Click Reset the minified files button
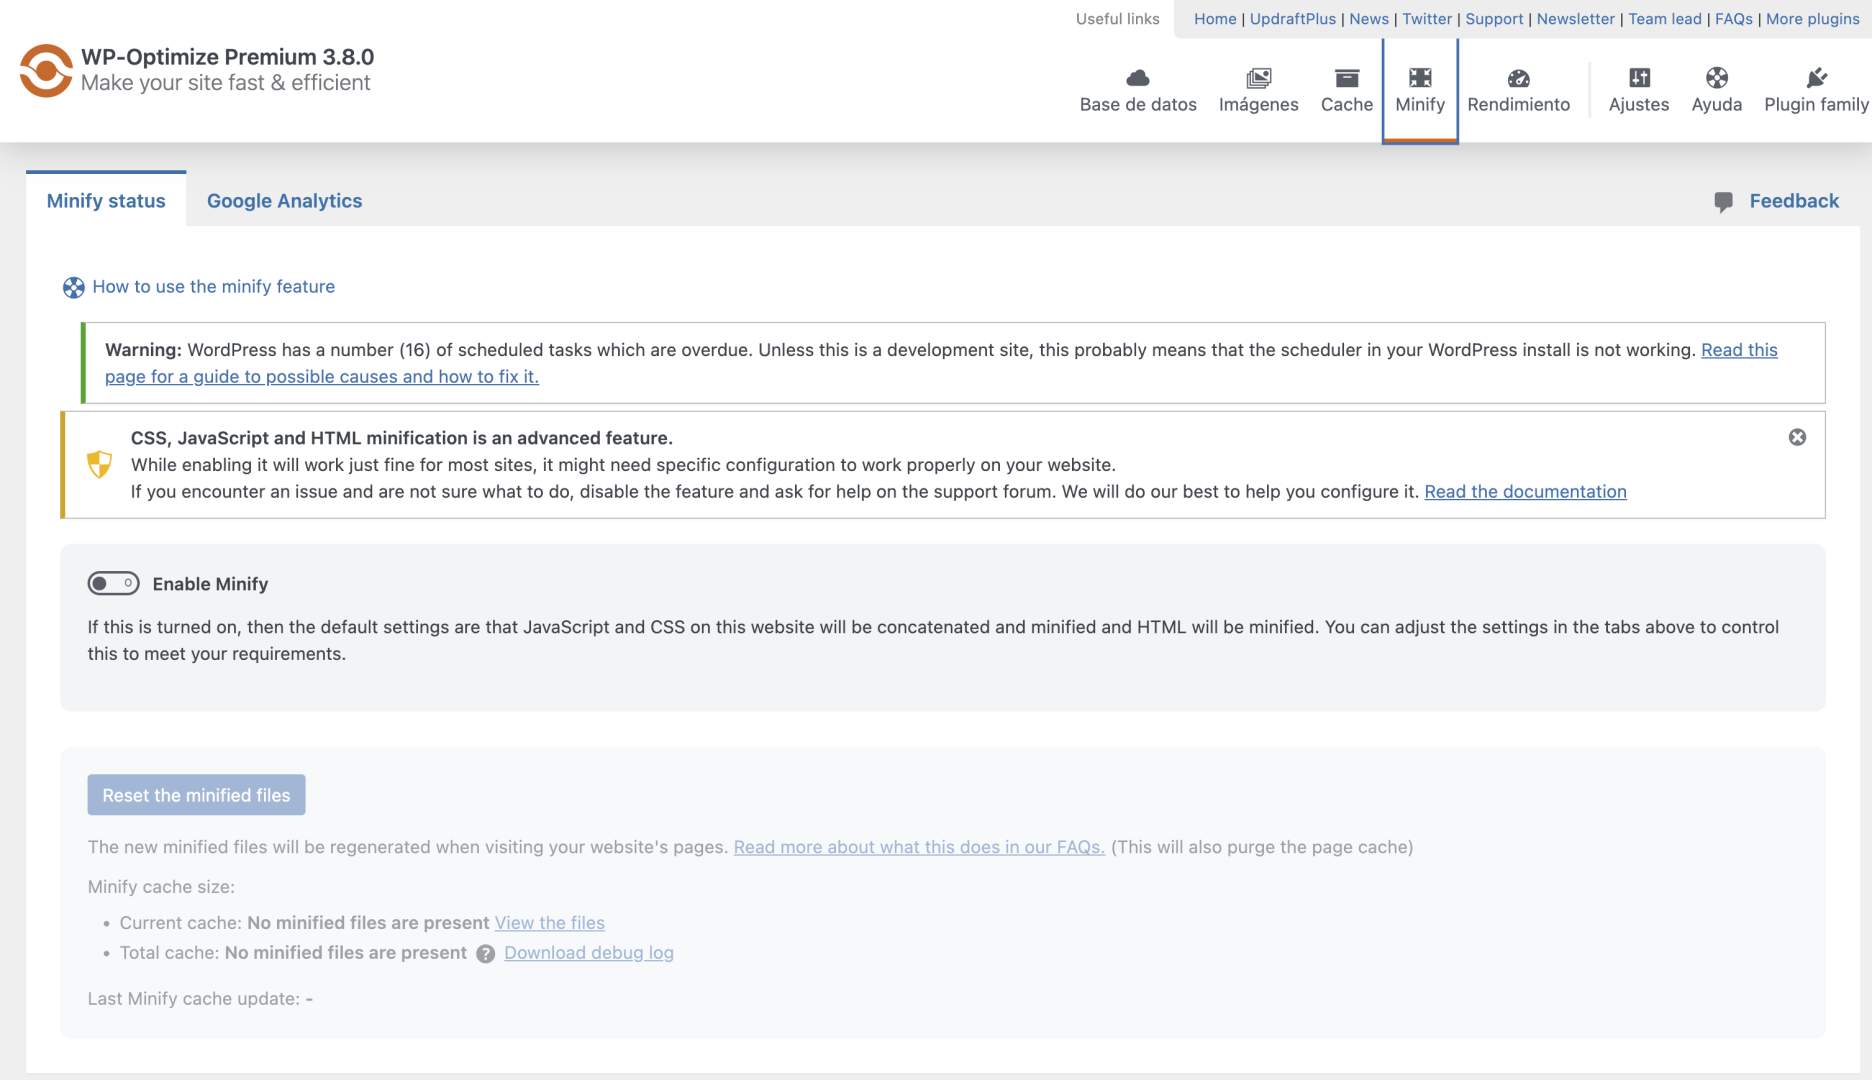This screenshot has width=1872, height=1080. point(196,795)
